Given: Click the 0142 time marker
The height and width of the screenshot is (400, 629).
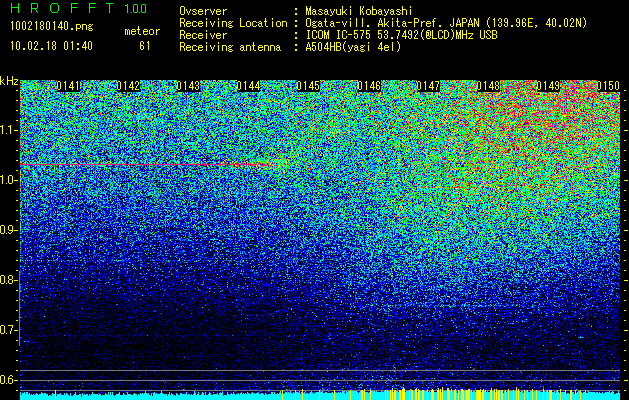Looking at the screenshot, I should (128, 86).
